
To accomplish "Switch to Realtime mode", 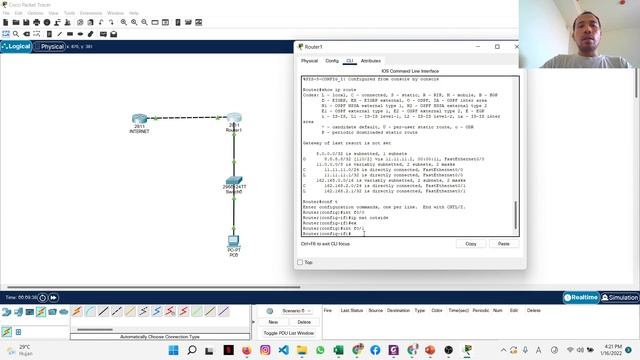I will tap(581, 298).
